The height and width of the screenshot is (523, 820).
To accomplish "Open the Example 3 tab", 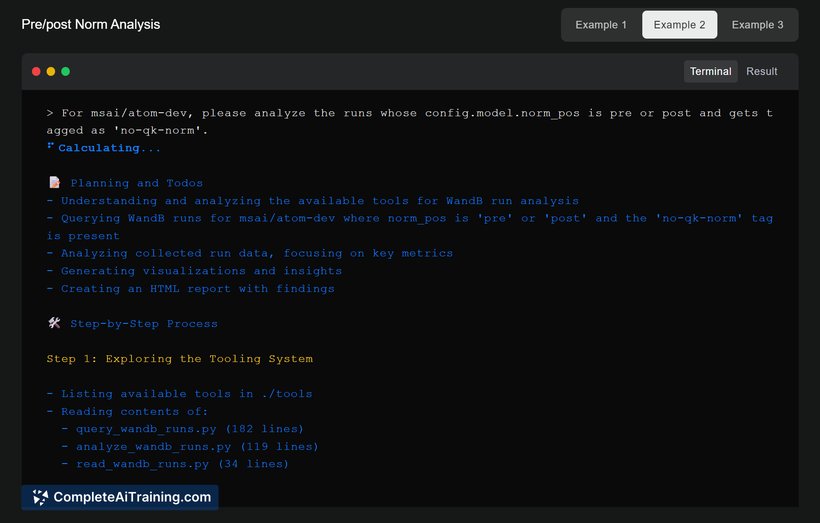I will tap(757, 25).
